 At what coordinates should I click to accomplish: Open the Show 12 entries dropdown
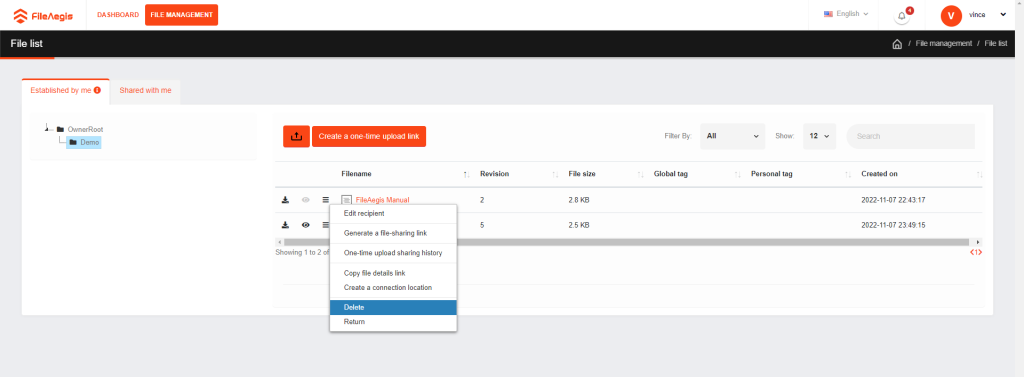[820, 136]
